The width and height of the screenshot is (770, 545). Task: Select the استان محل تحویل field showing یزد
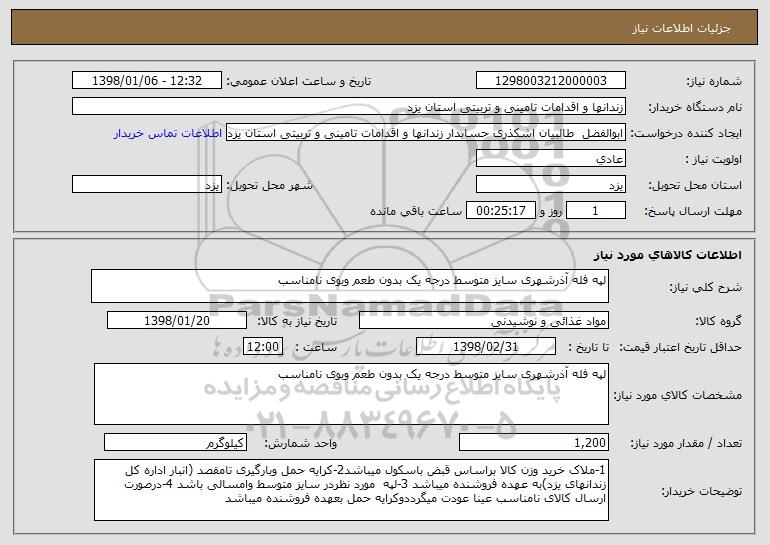(x=550, y=185)
